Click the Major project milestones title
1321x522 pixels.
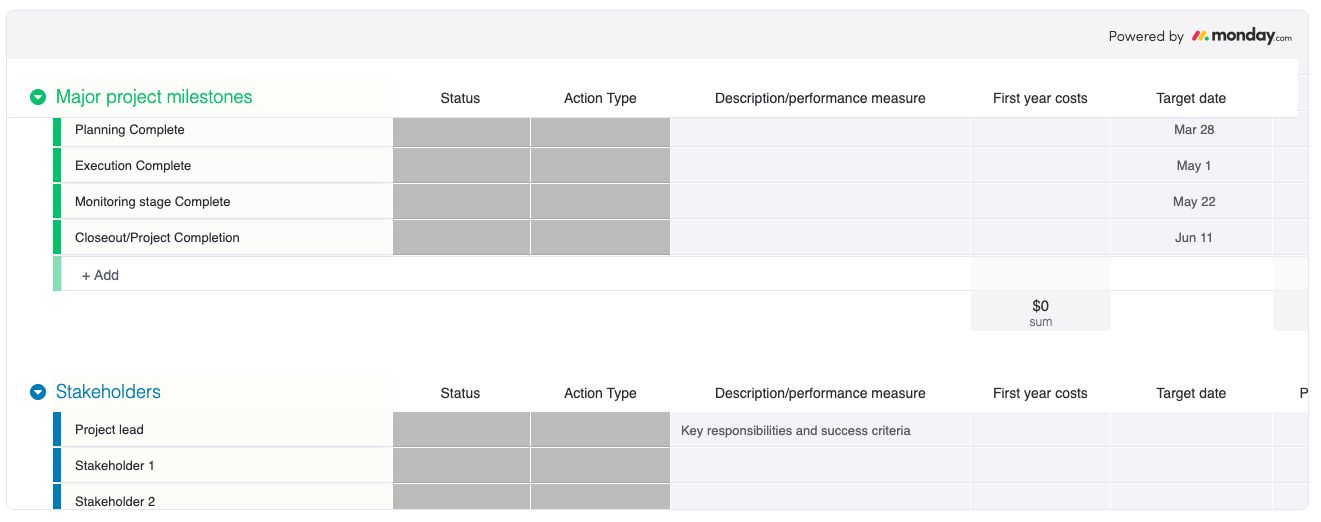click(154, 97)
